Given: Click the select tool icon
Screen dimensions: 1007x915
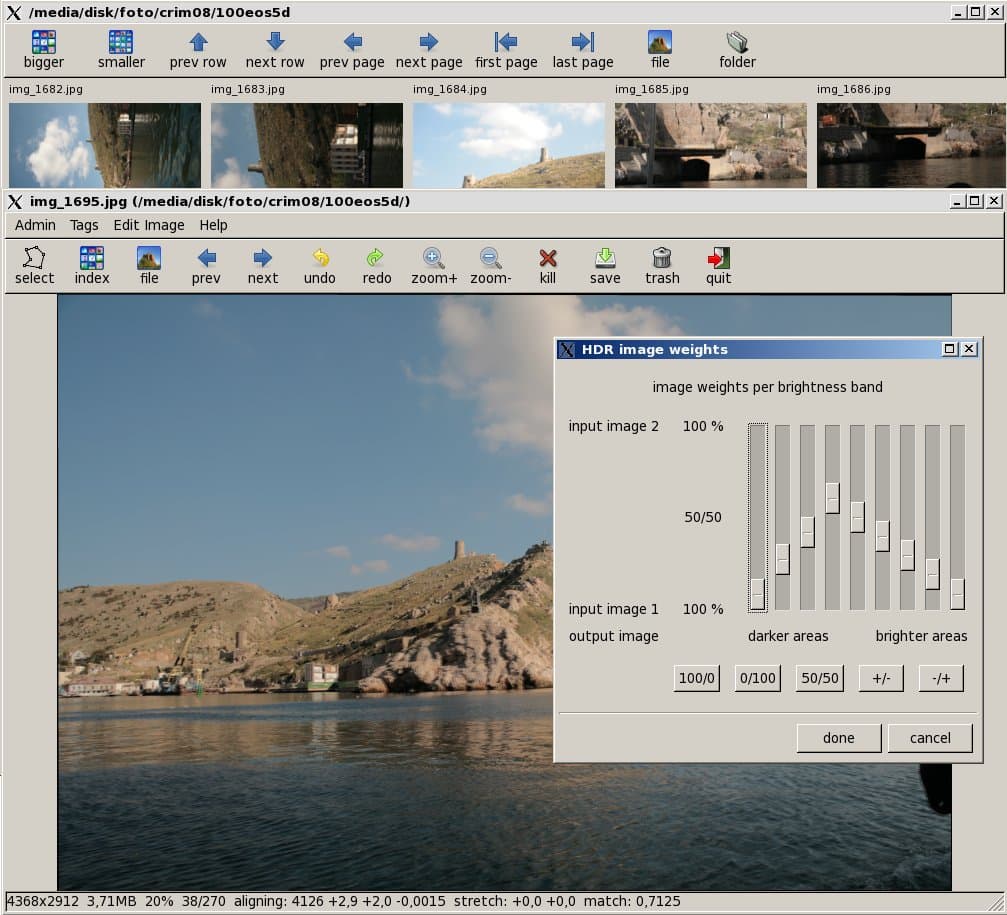Looking at the screenshot, I should 34,258.
